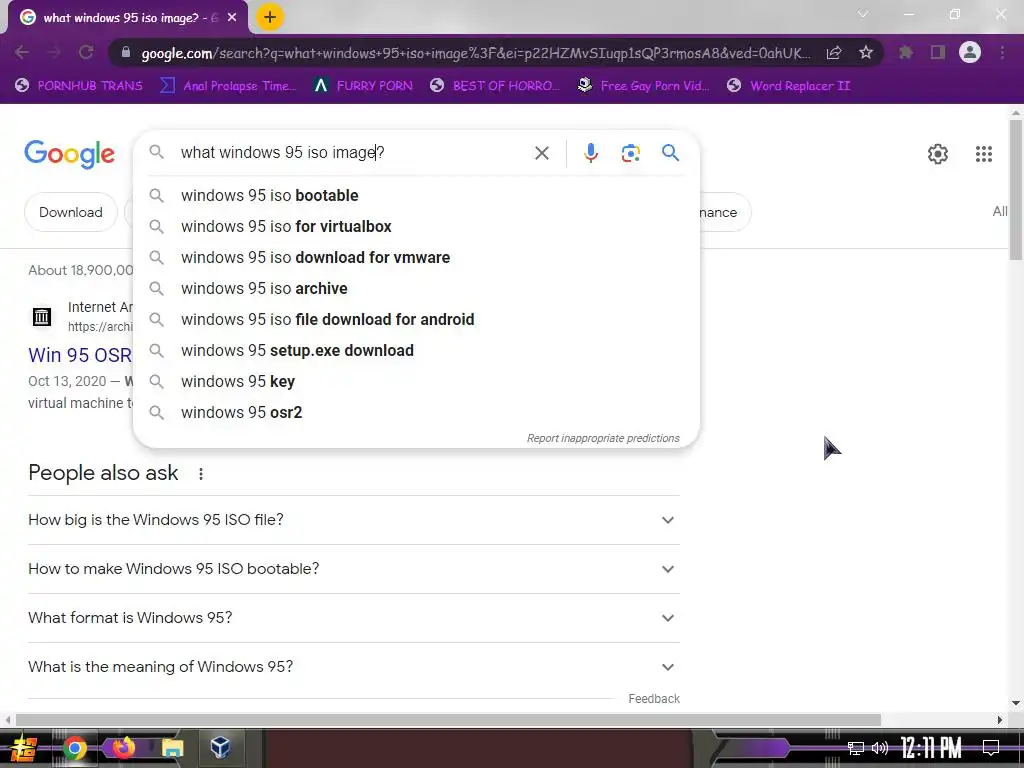
Task: Open Firefox from the taskbar
Action: click(x=123, y=748)
